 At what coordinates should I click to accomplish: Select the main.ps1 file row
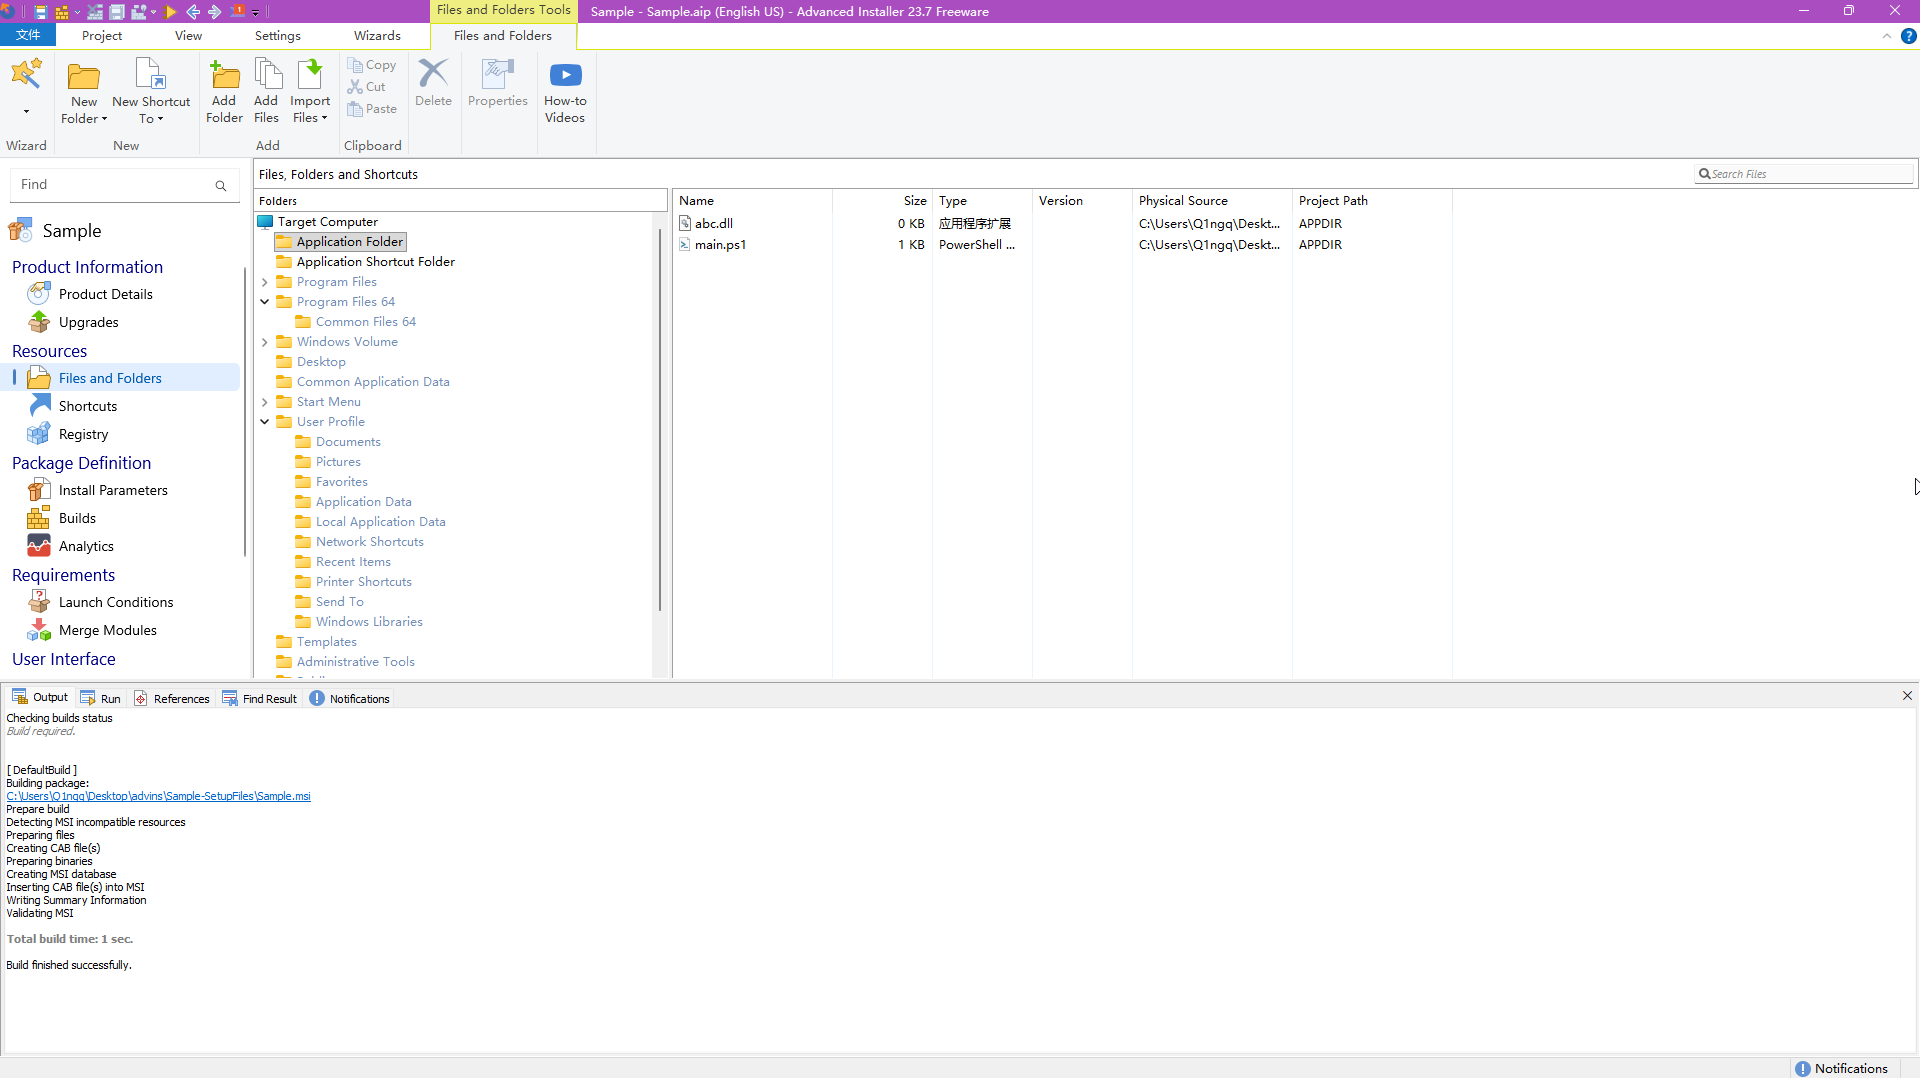(x=1063, y=245)
